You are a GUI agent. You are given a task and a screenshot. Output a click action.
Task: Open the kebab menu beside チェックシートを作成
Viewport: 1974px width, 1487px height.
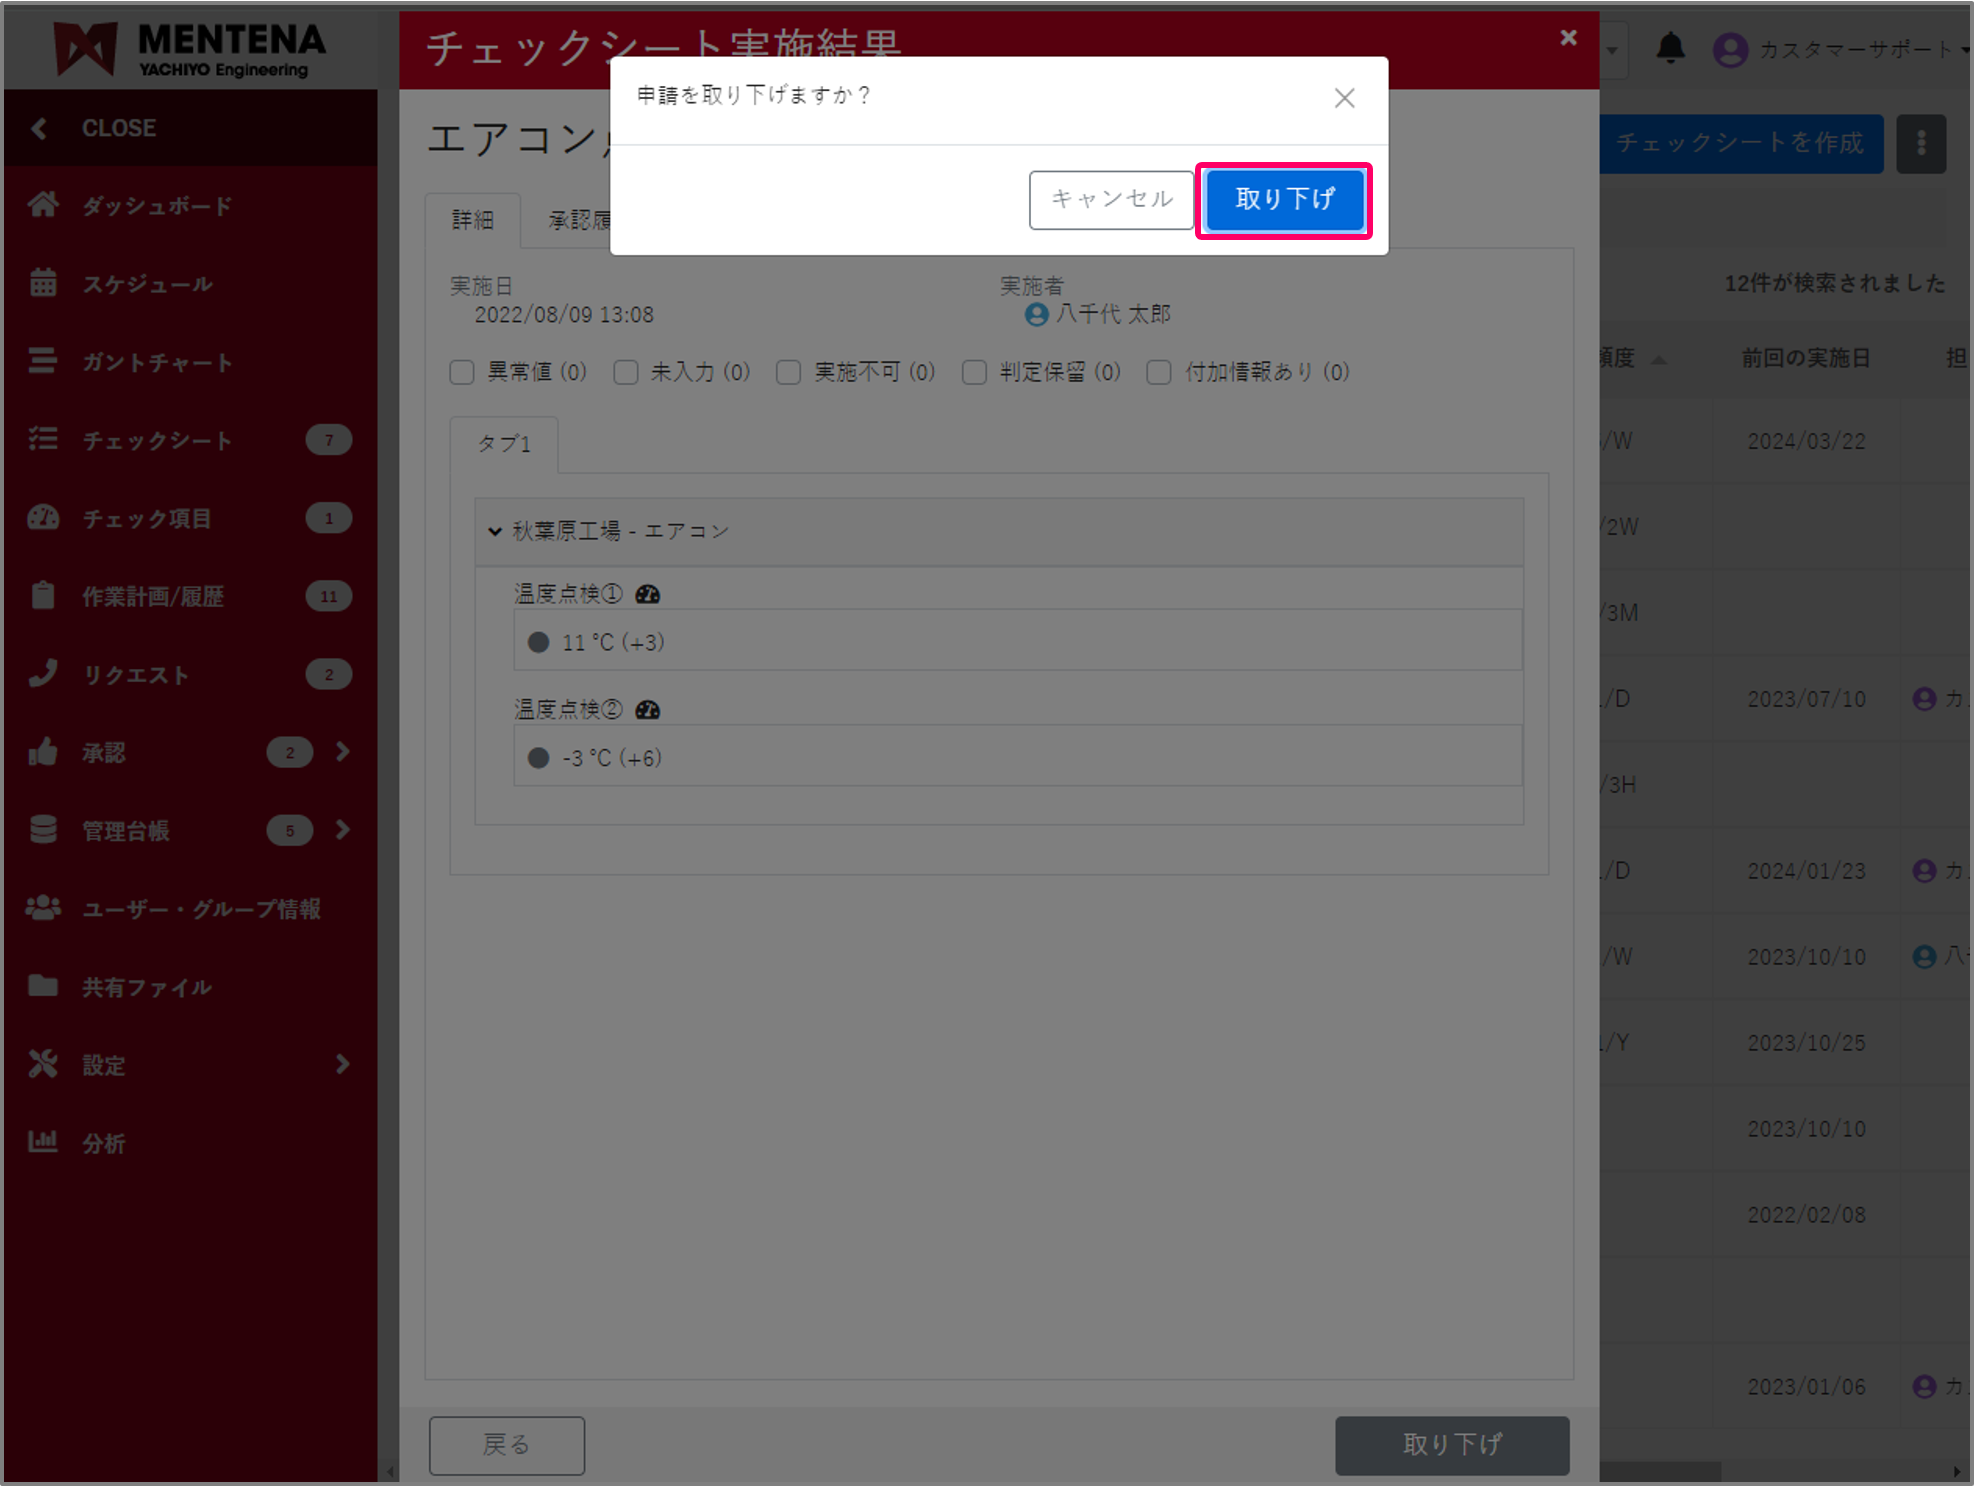coord(1921,143)
